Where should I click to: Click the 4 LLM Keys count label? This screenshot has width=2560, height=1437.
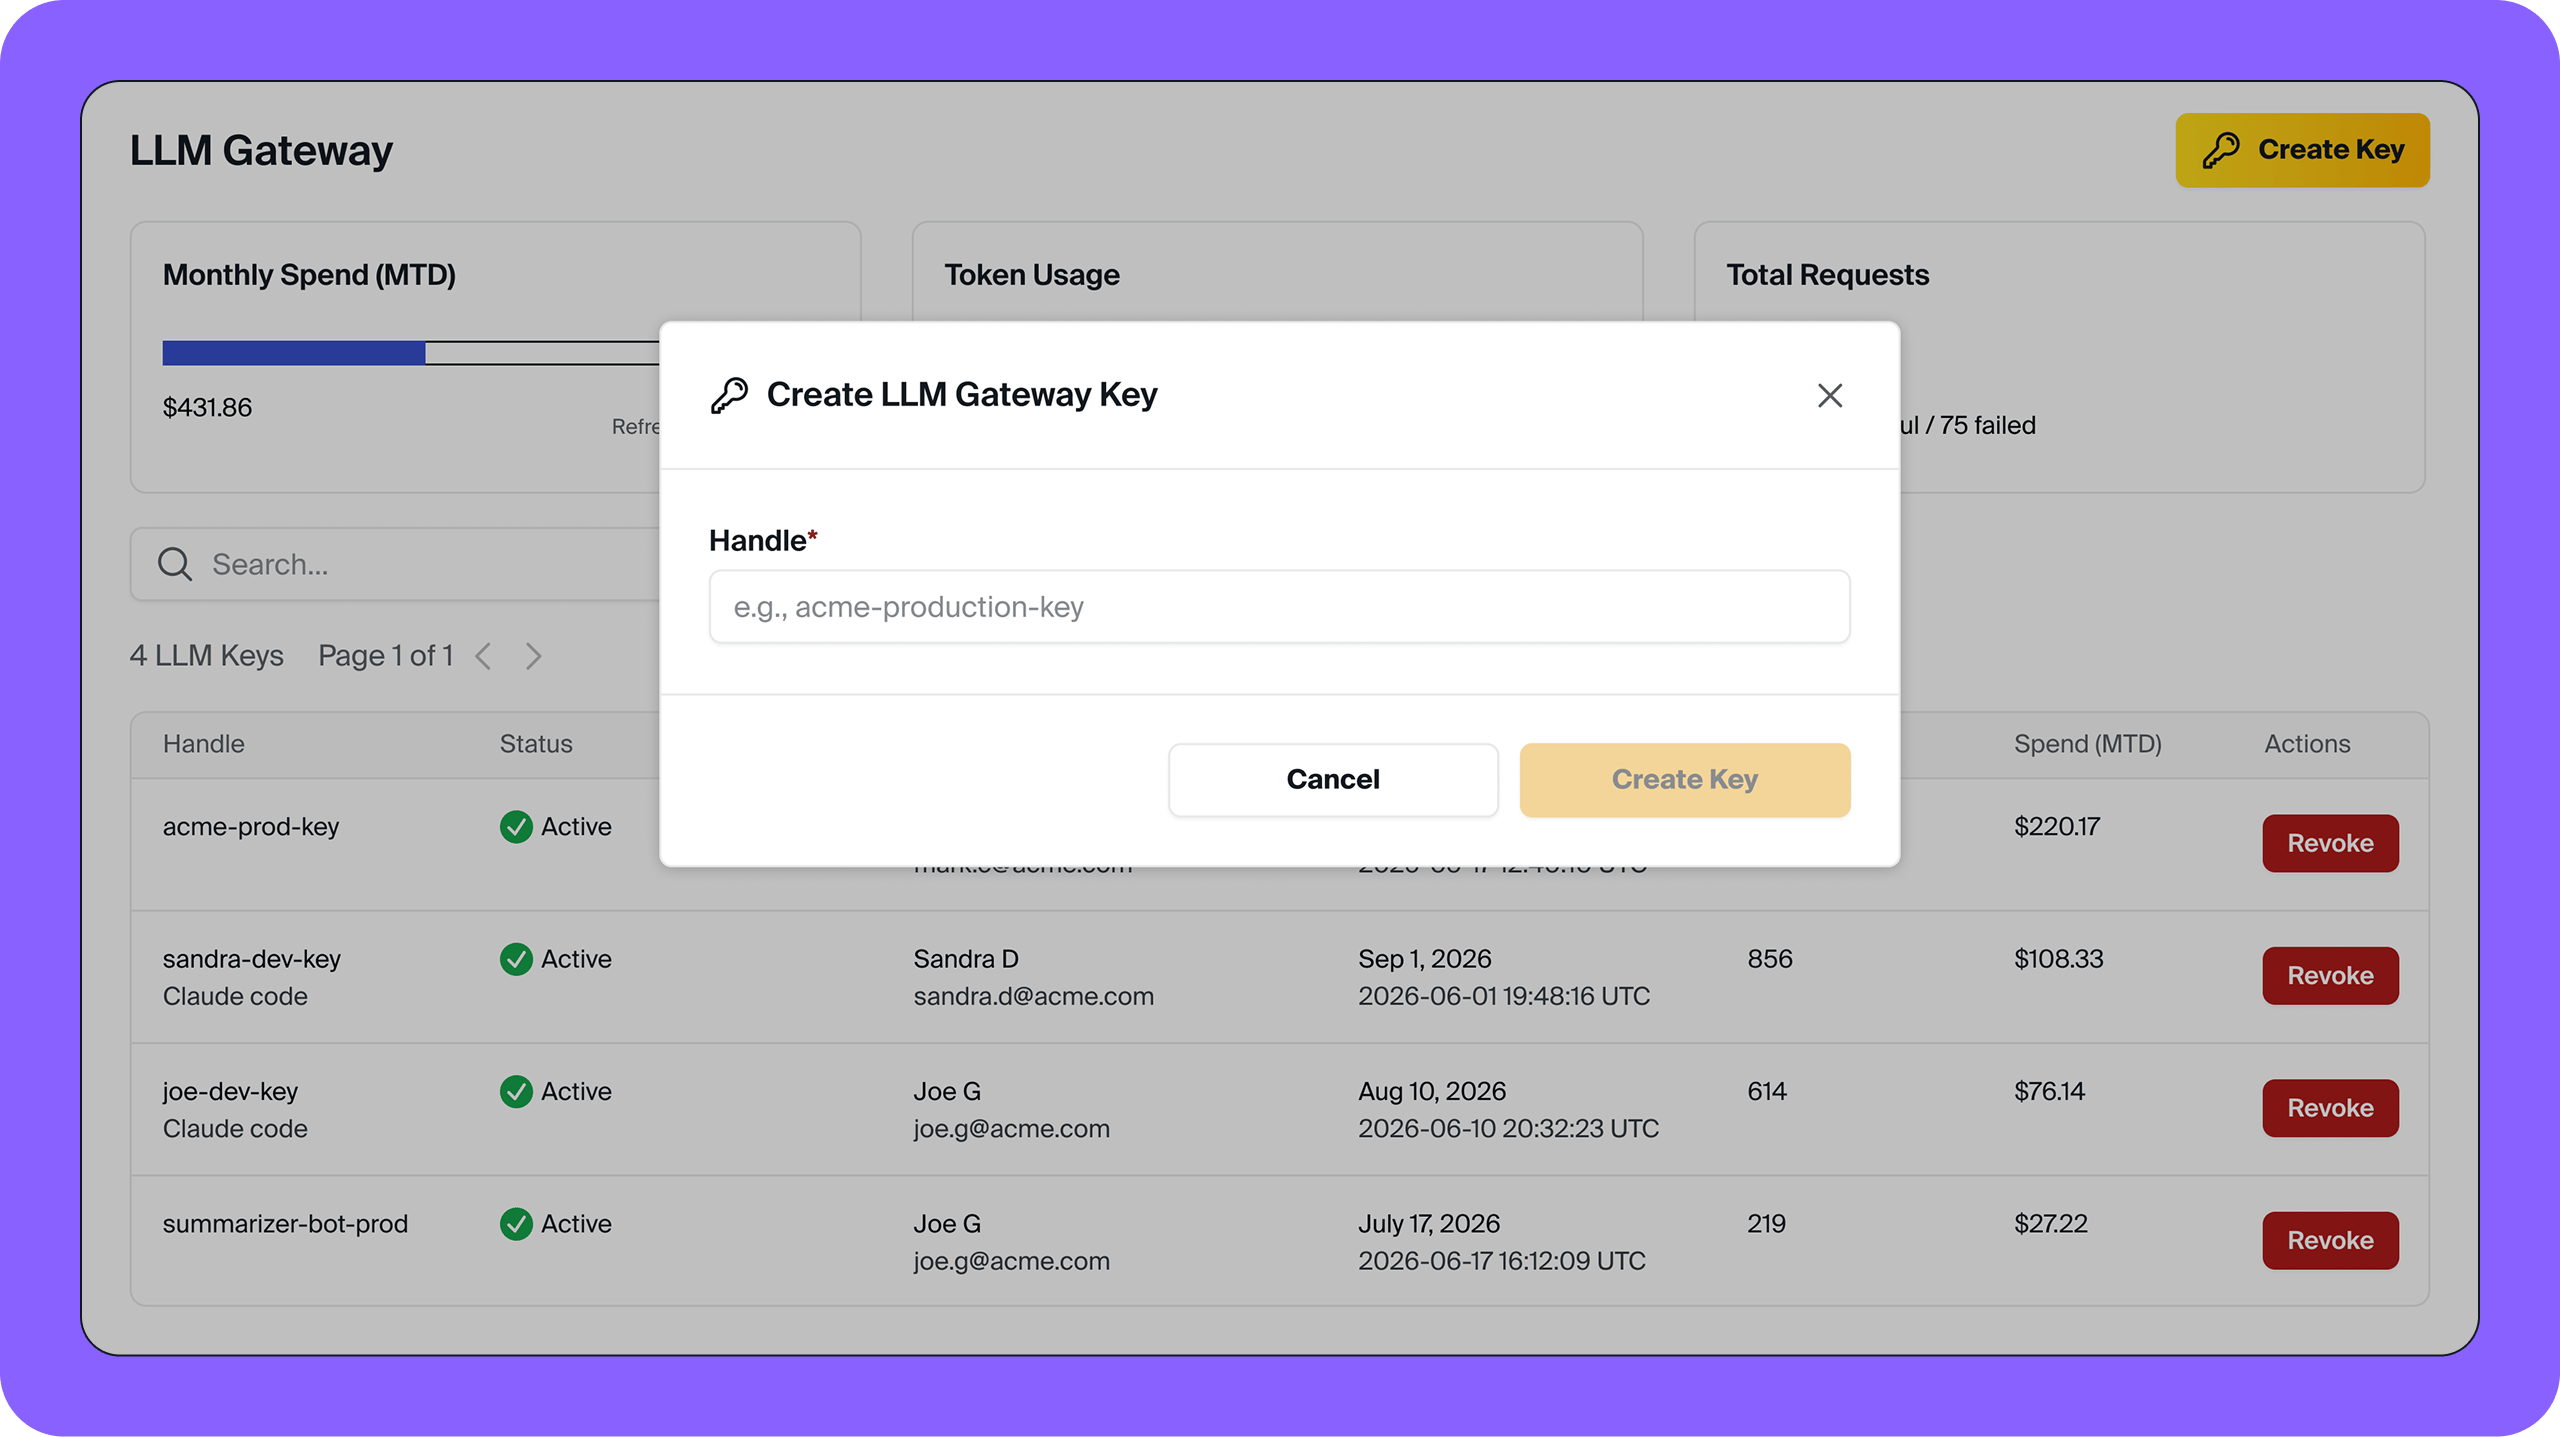pos(207,656)
